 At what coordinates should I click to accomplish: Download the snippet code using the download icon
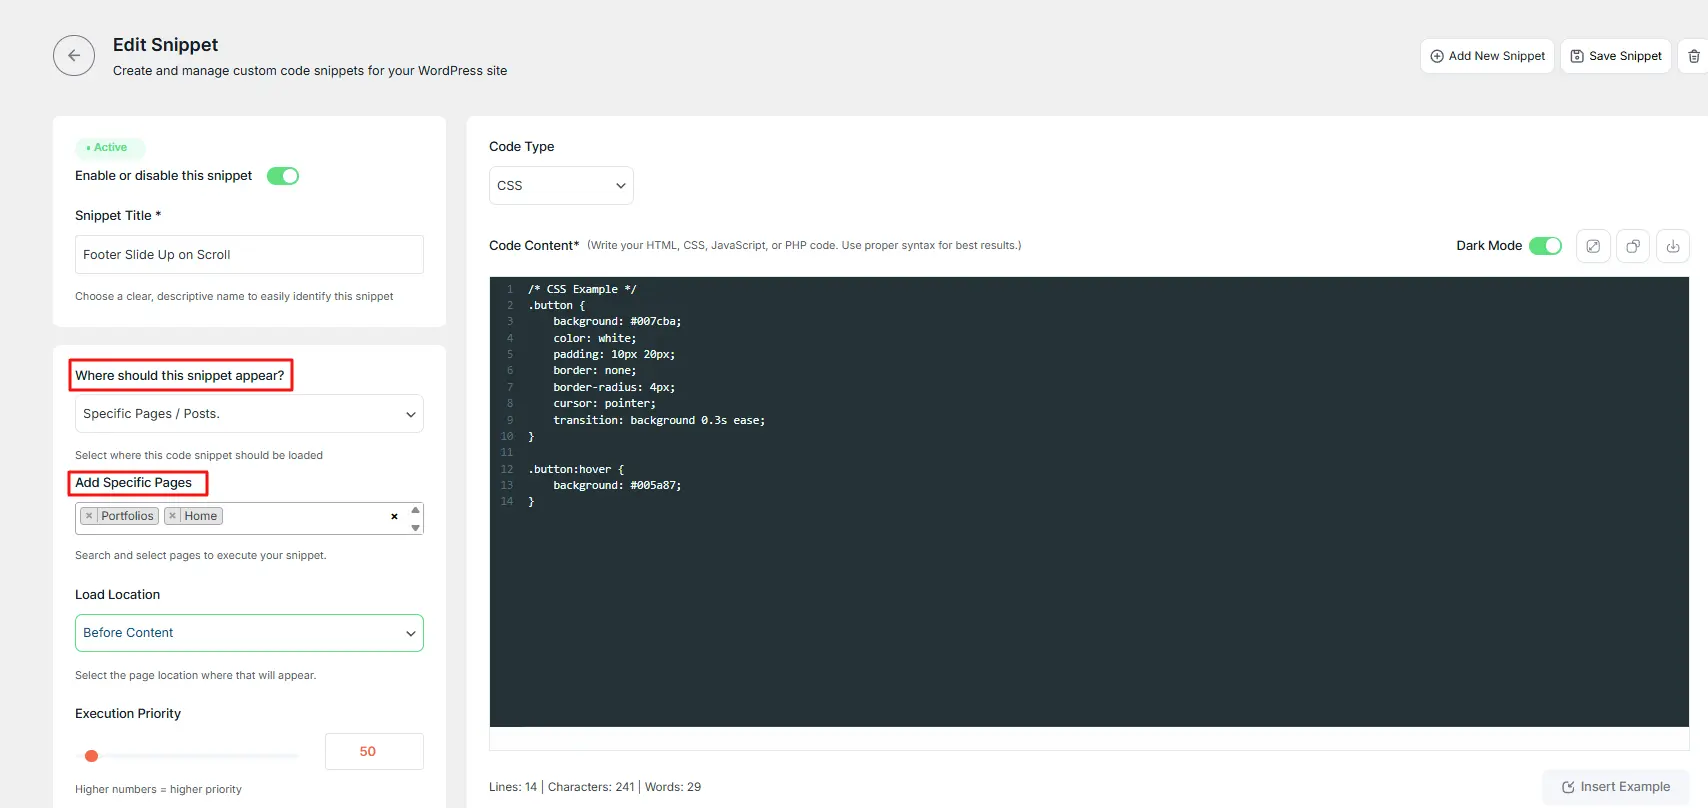point(1673,246)
